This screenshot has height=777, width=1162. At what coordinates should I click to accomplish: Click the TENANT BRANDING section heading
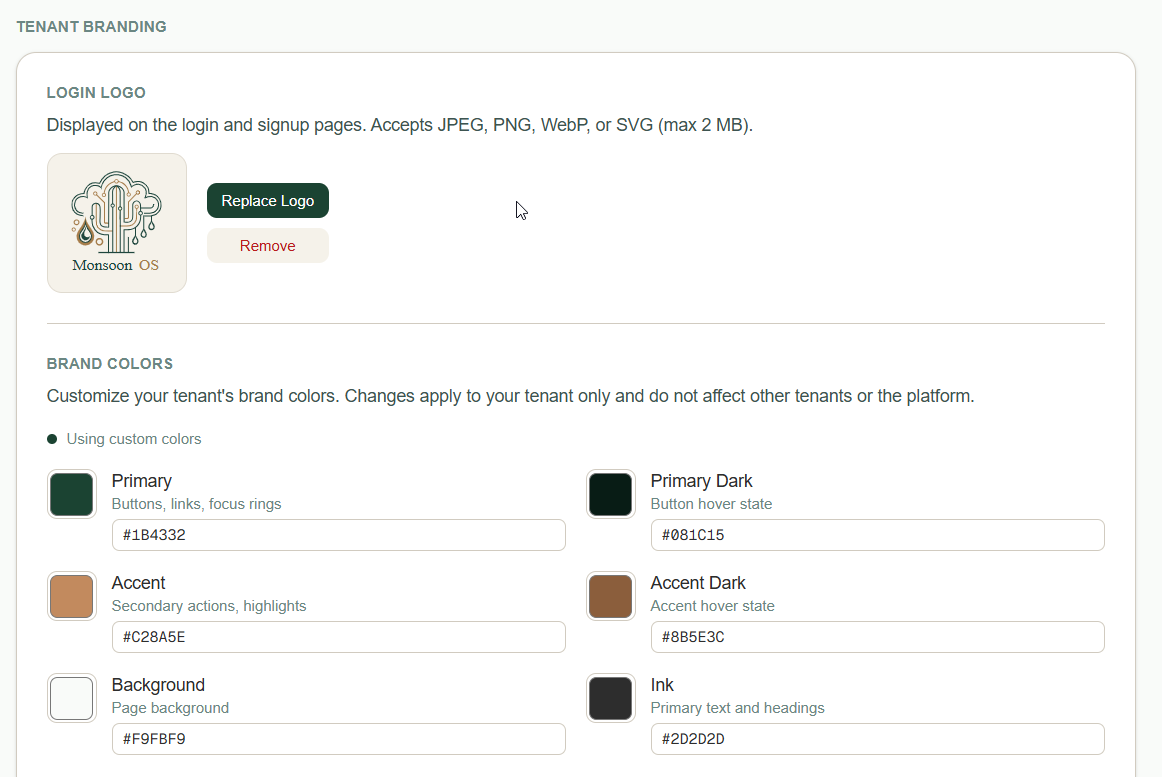[91, 26]
